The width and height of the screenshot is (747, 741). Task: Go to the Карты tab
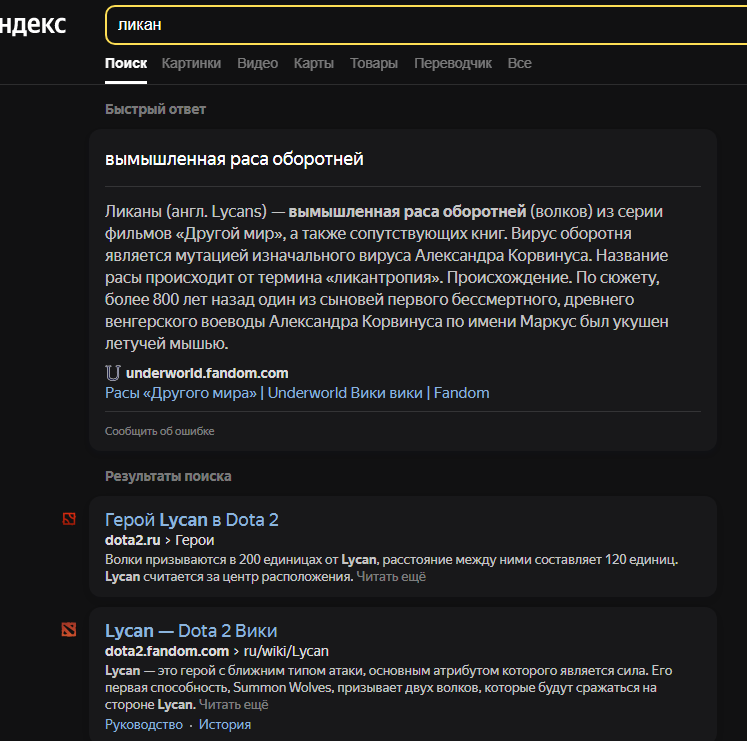click(313, 63)
